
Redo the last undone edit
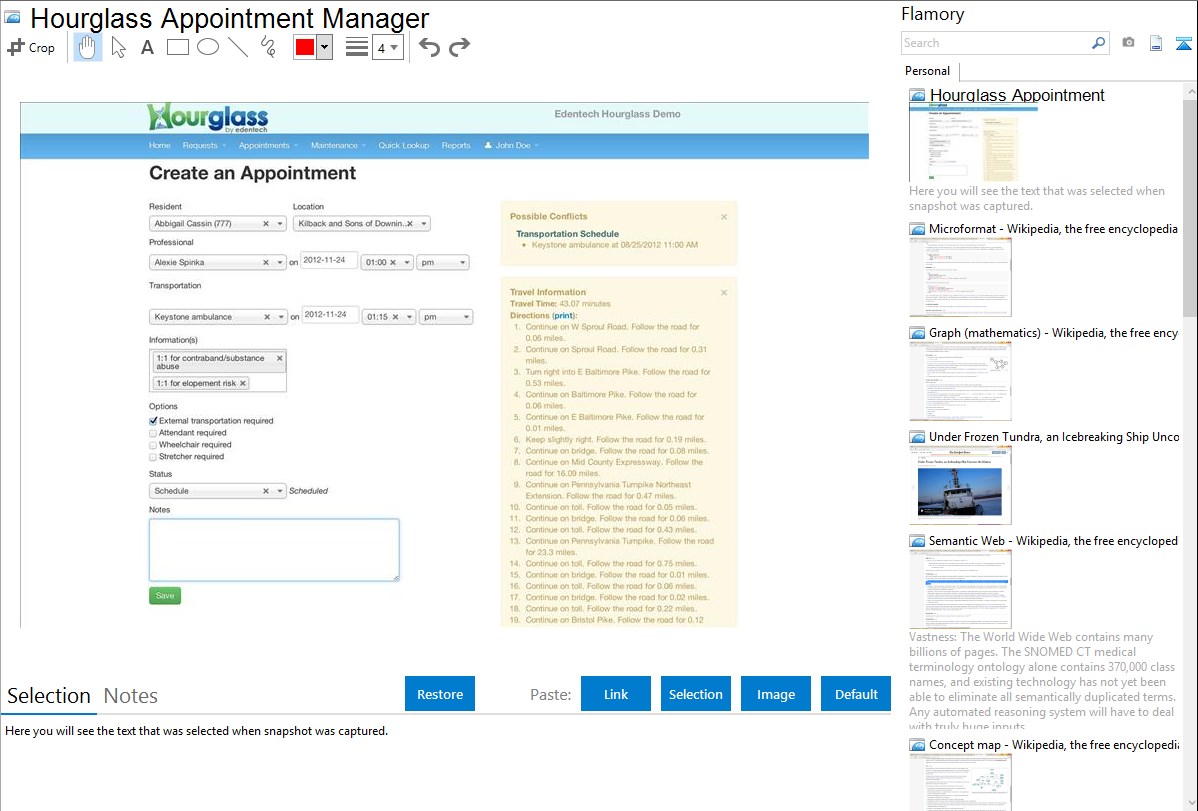[459, 47]
